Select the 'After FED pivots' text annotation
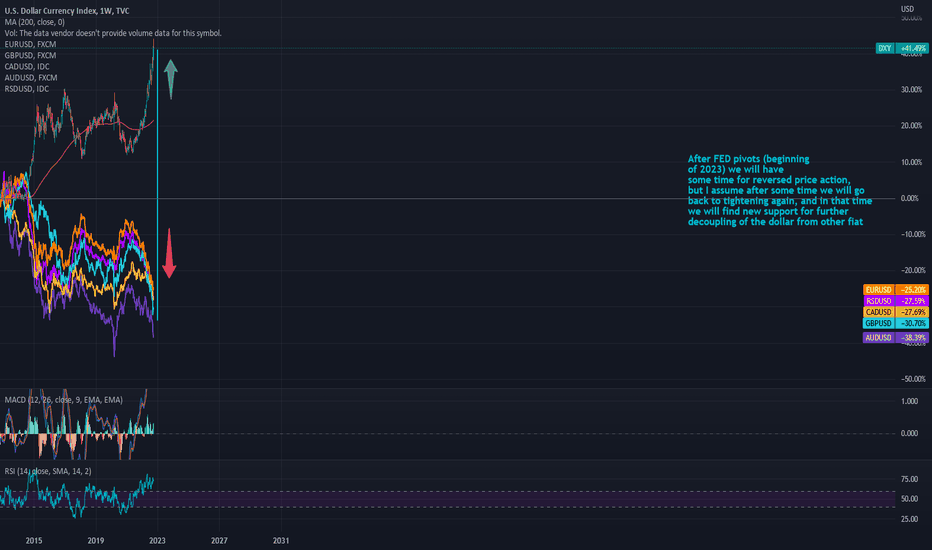Image resolution: width=932 pixels, height=550 pixels. (x=780, y=190)
